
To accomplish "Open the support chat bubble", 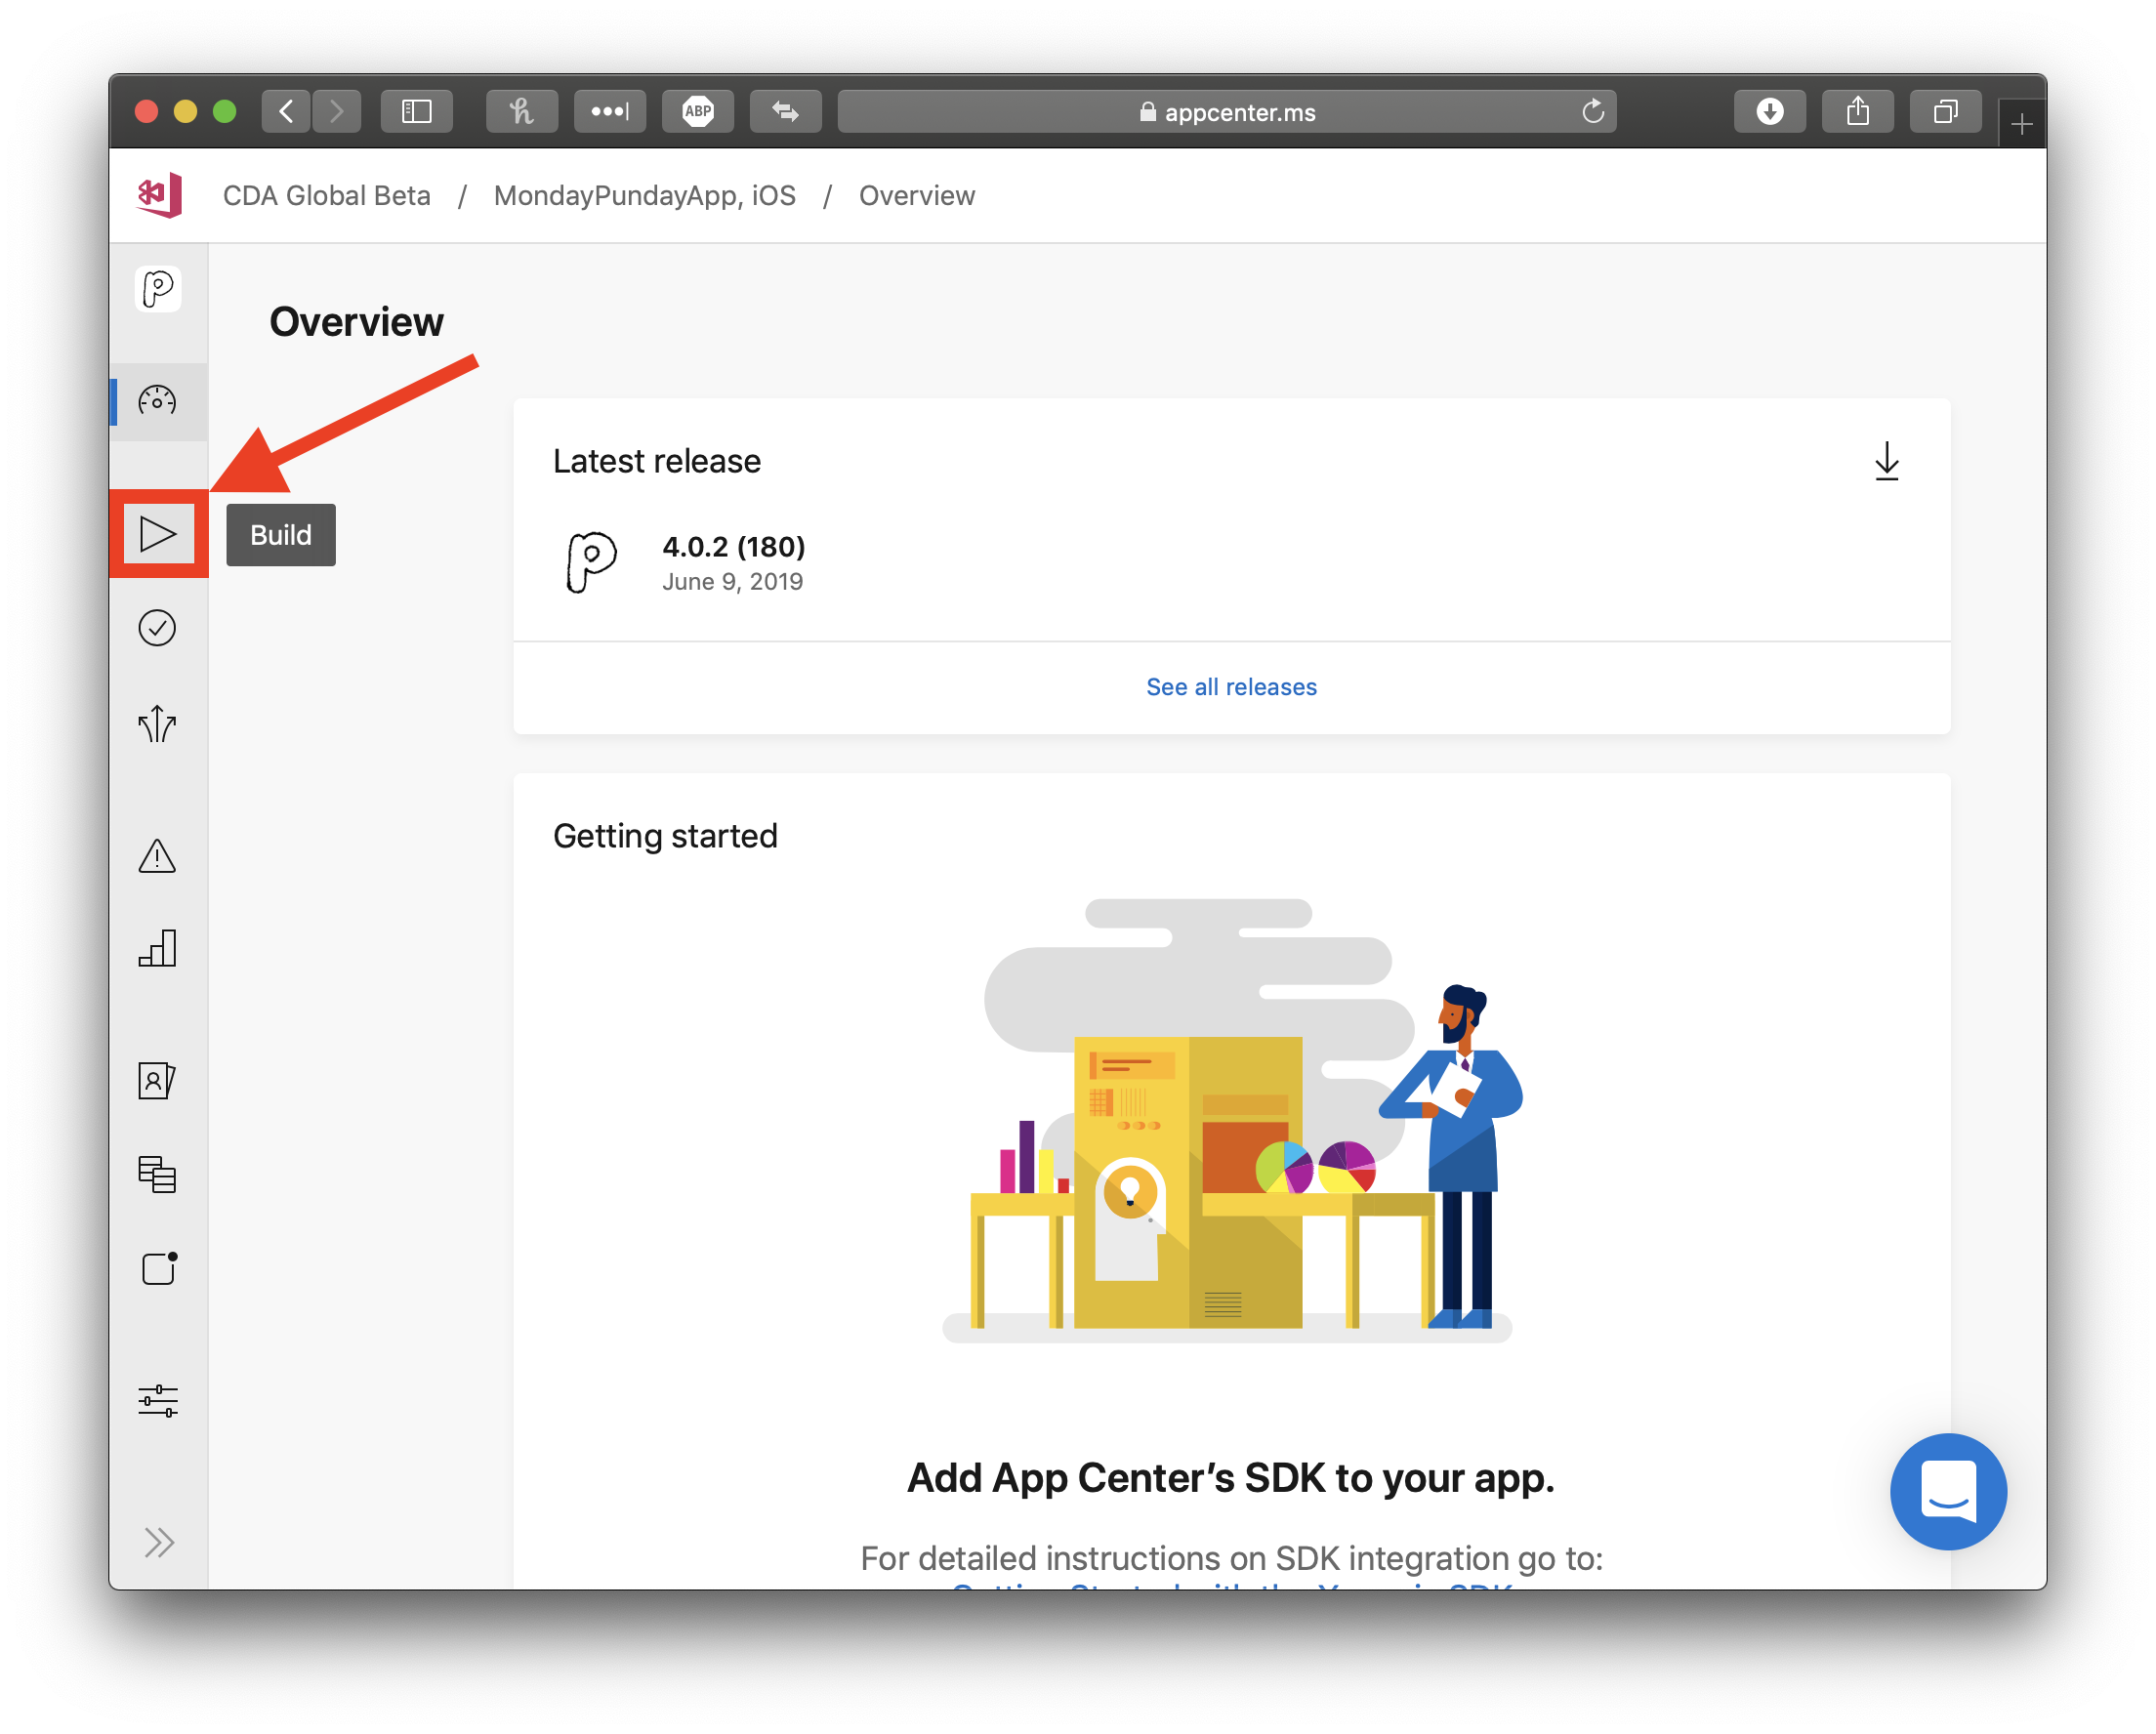I will click(x=1947, y=1490).
